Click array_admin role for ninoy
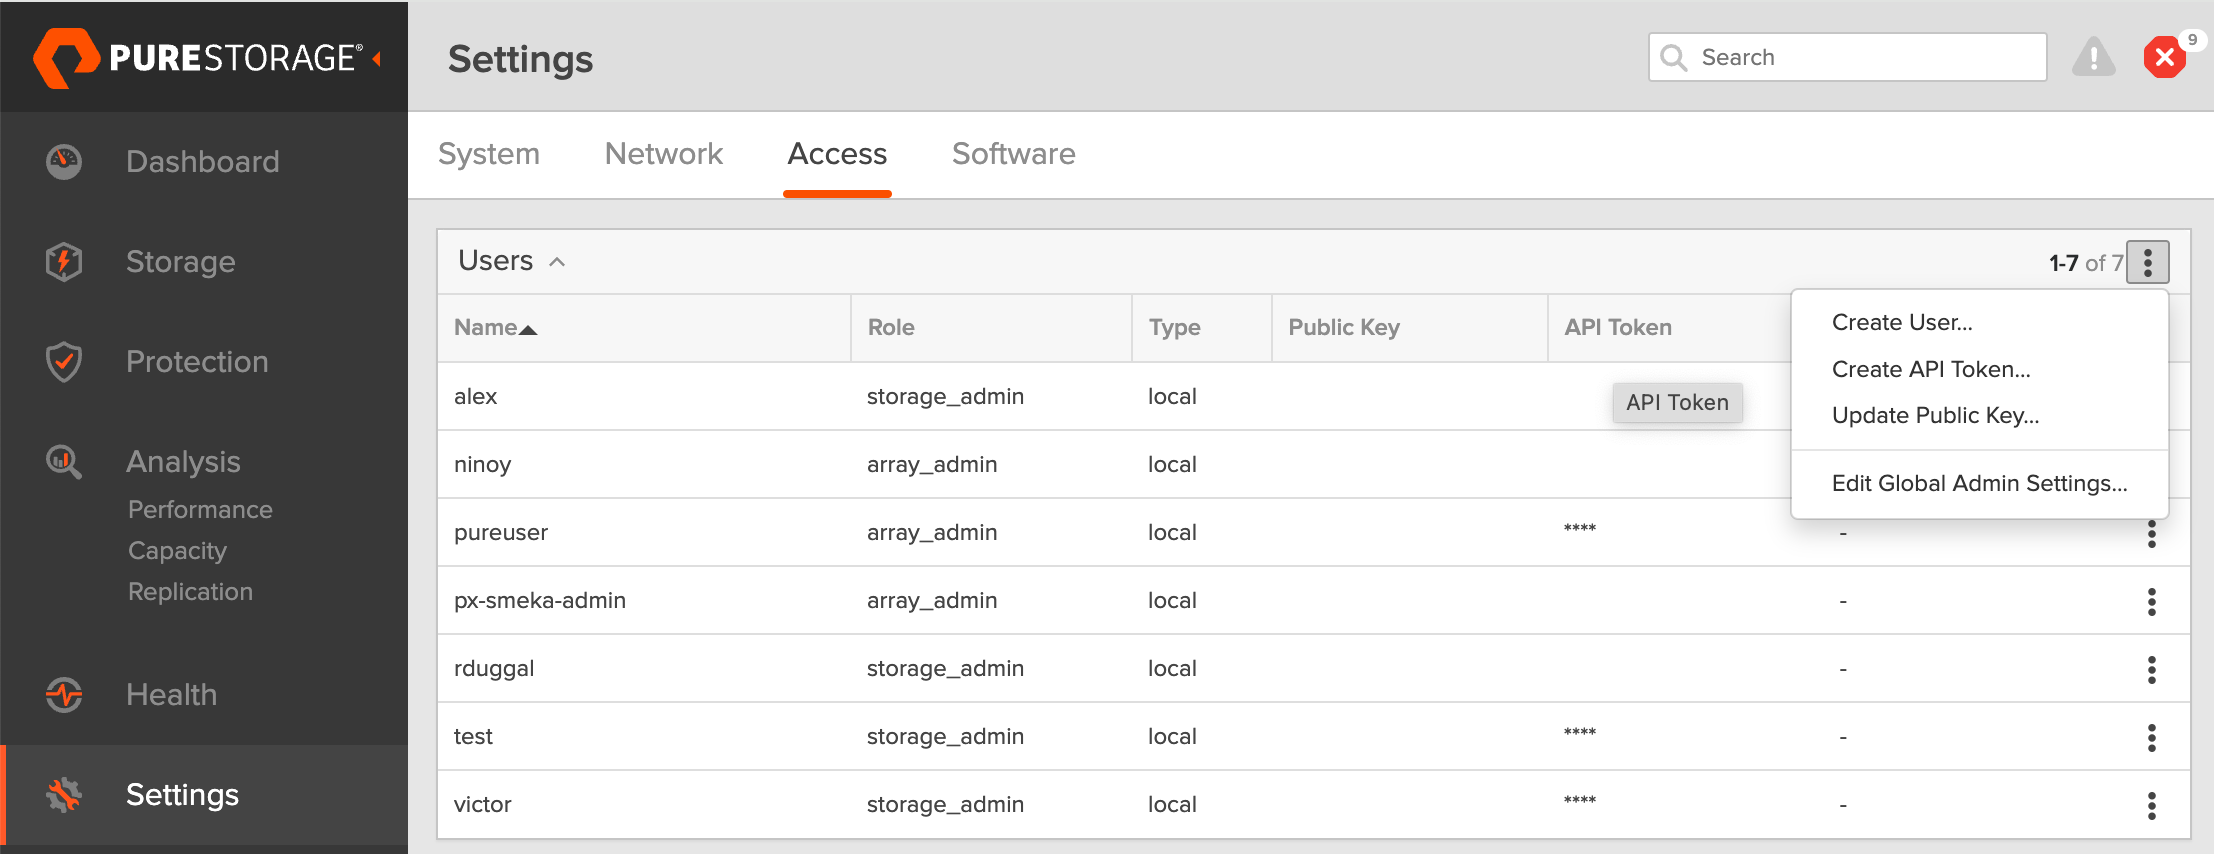This screenshot has width=2214, height=854. 932,465
